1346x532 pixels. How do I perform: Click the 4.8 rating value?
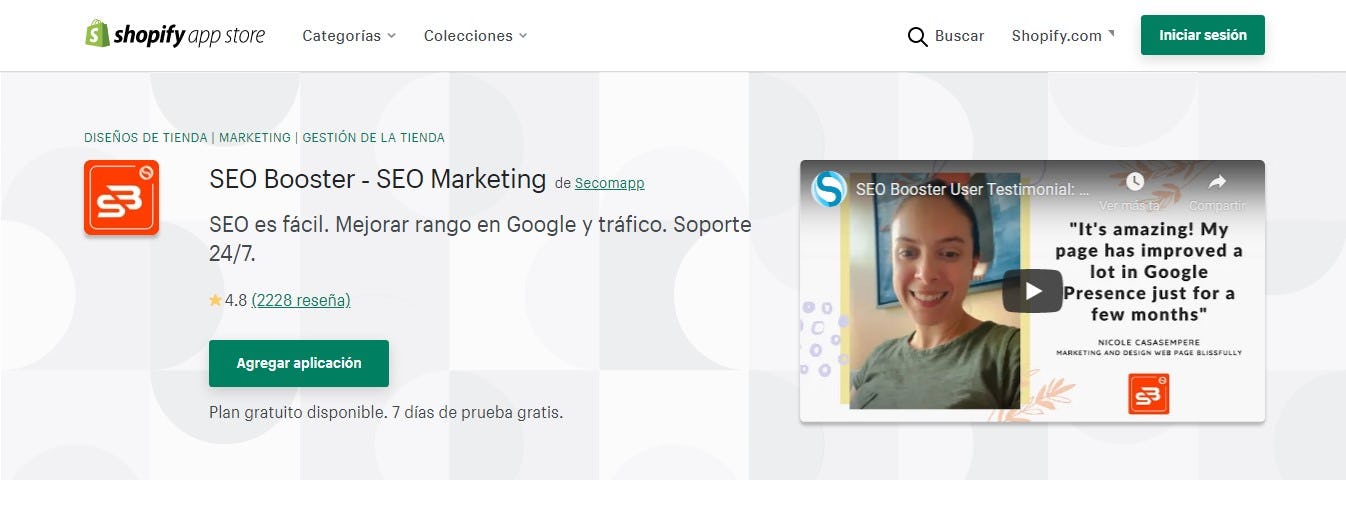coord(236,300)
